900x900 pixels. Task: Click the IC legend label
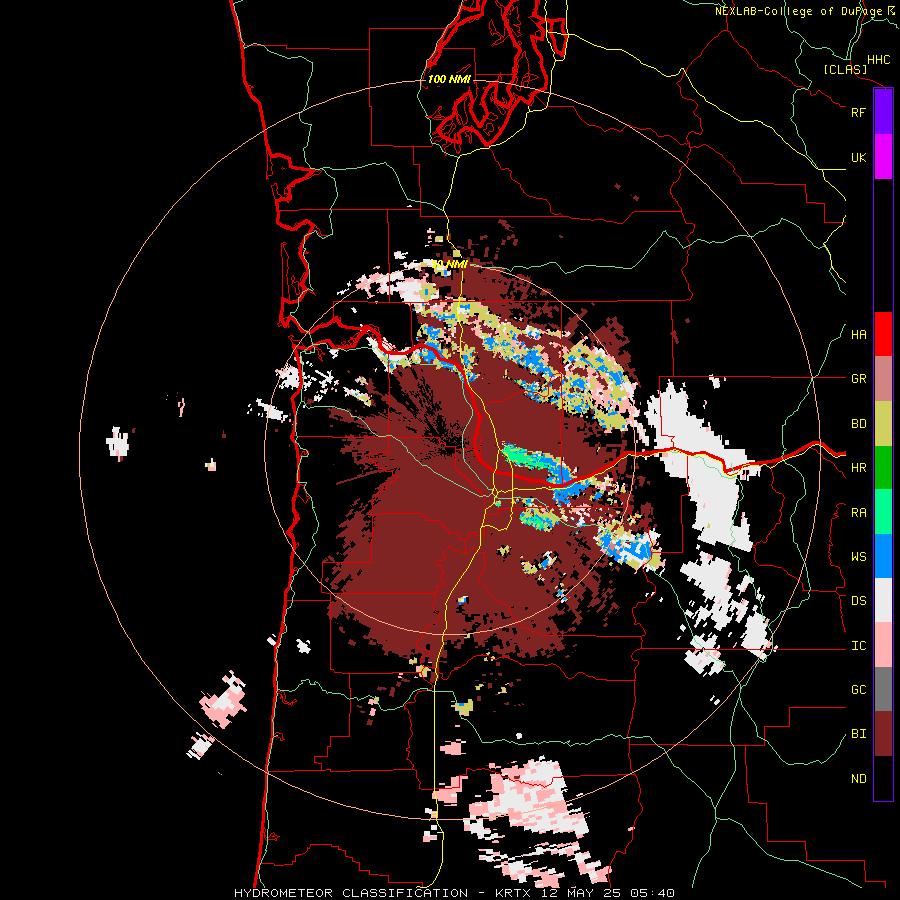(858, 646)
